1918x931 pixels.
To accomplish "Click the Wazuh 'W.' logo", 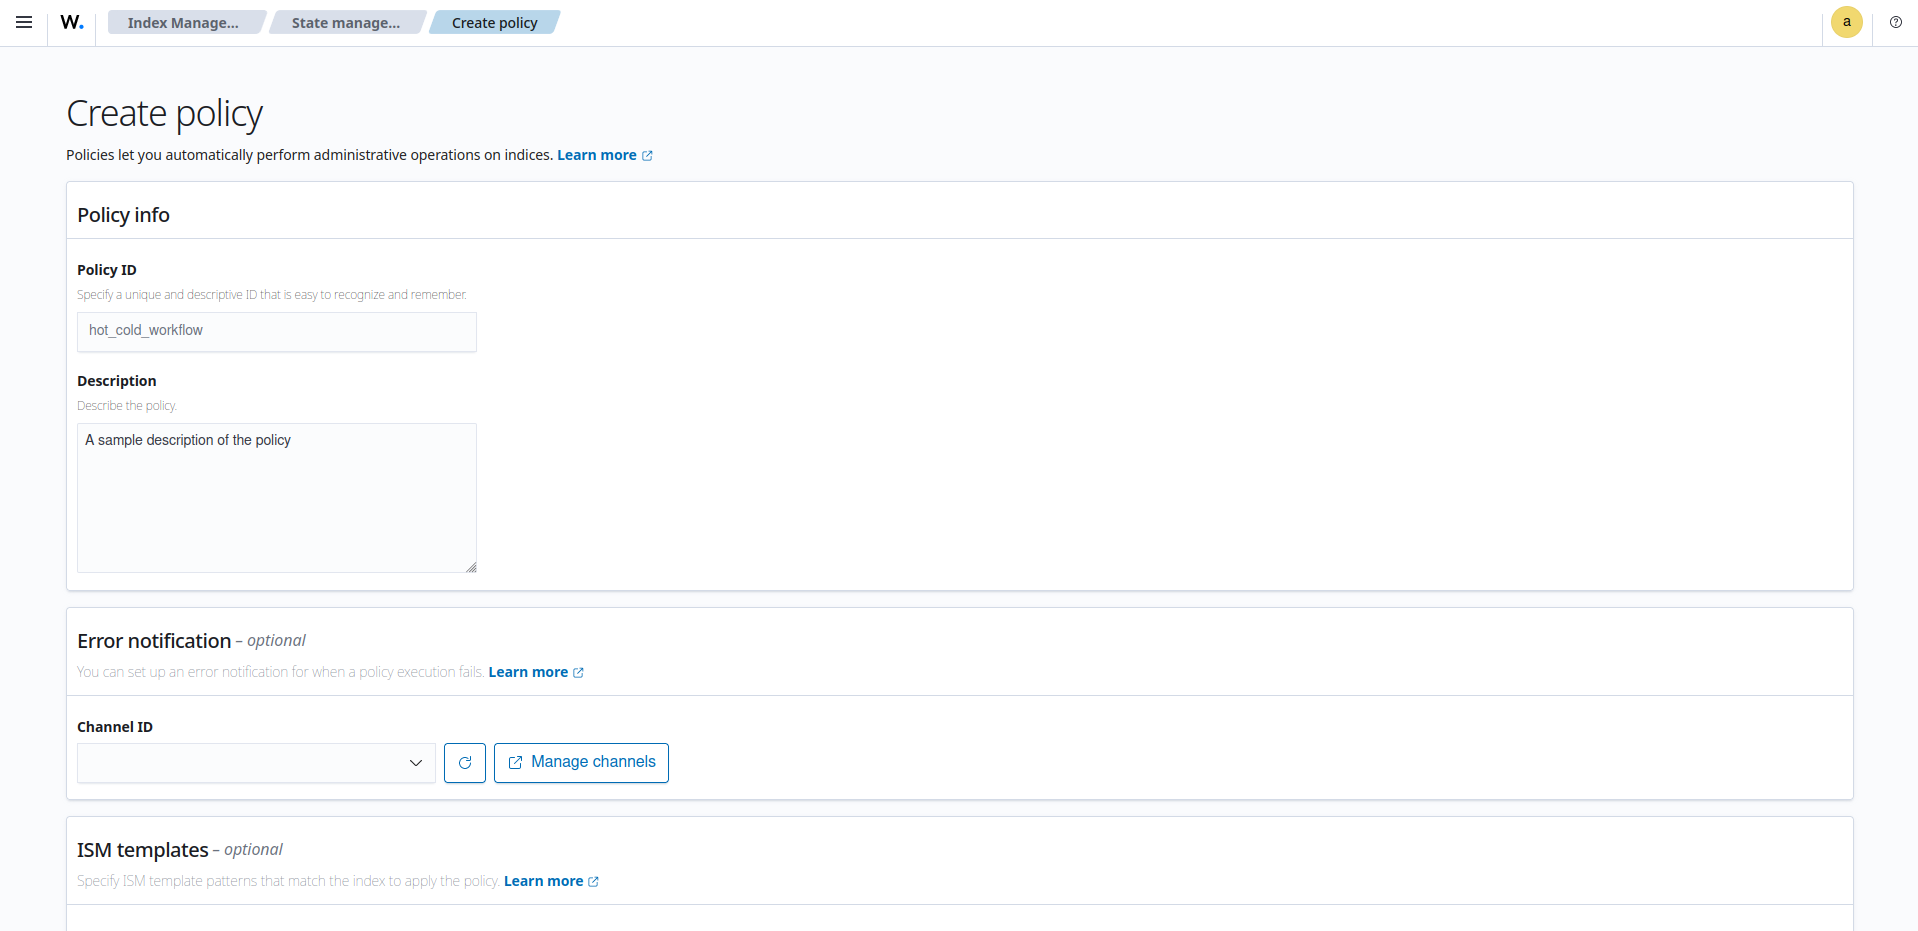I will (72, 22).
